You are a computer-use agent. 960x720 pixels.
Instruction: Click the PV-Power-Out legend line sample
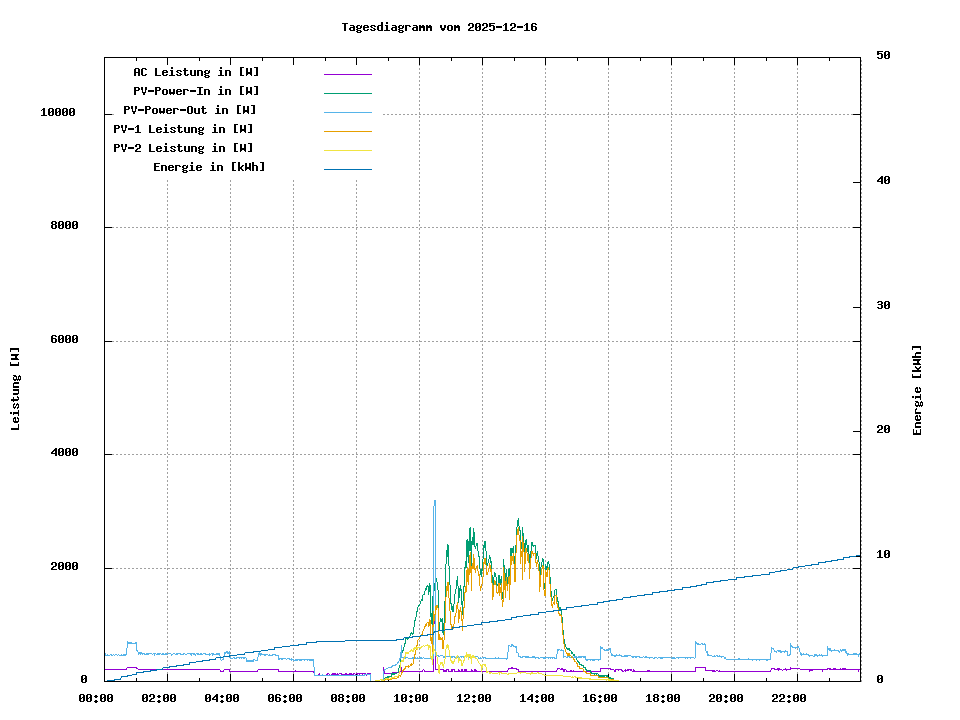[x=347, y=112]
